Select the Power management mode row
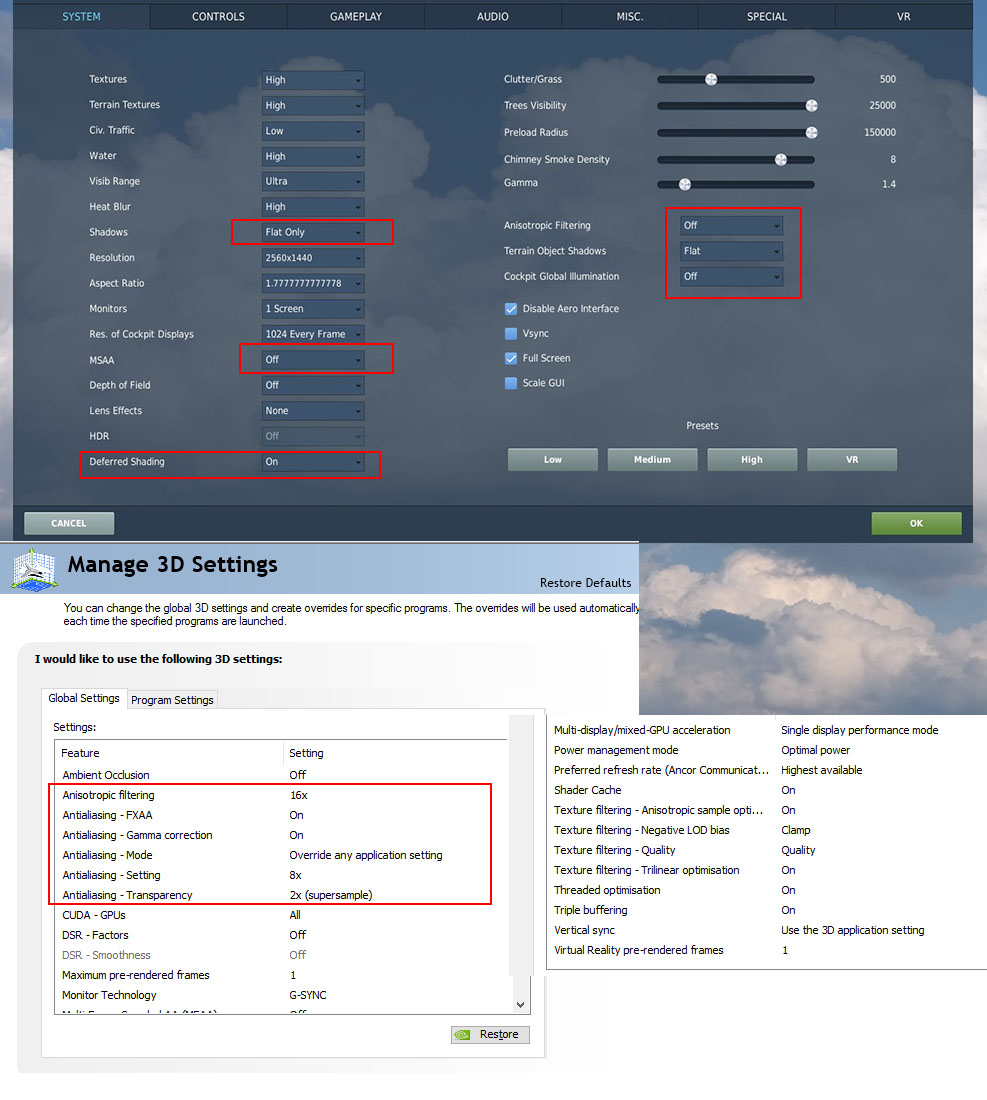987x1100 pixels. [767, 750]
